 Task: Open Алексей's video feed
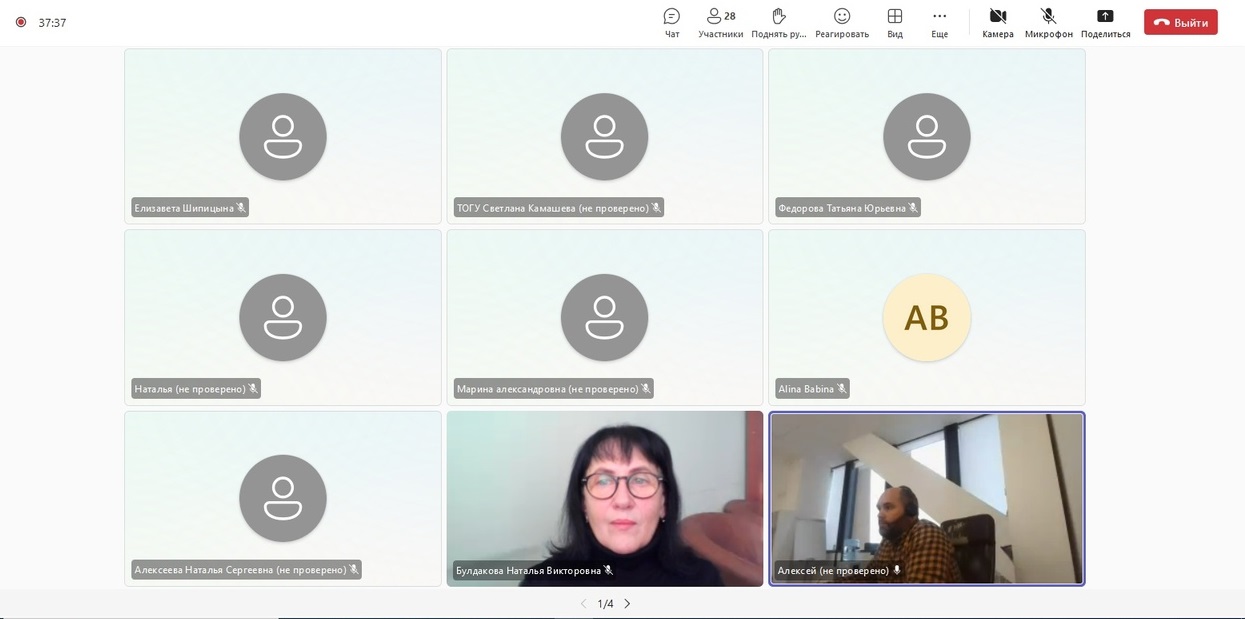coord(927,498)
